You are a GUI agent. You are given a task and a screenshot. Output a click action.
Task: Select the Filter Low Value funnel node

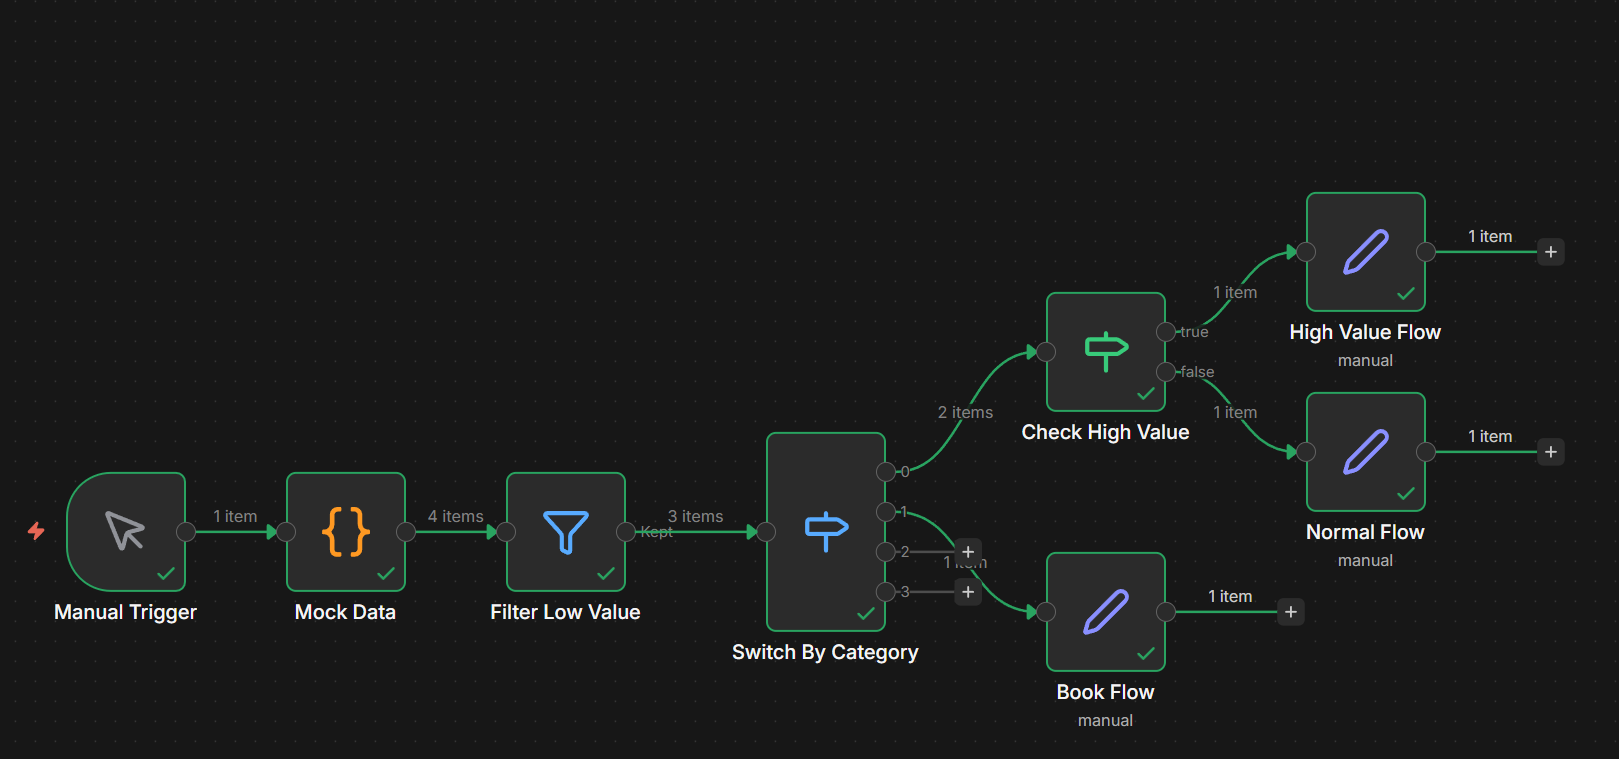[566, 531]
